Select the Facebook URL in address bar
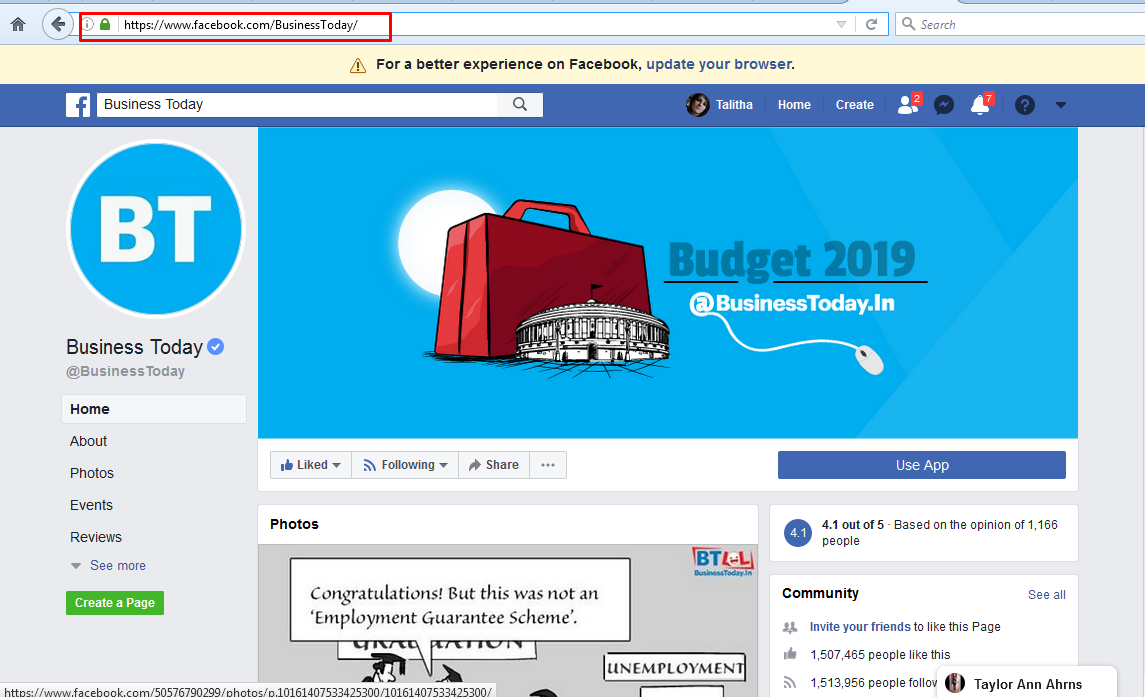1145x697 pixels. click(240, 25)
